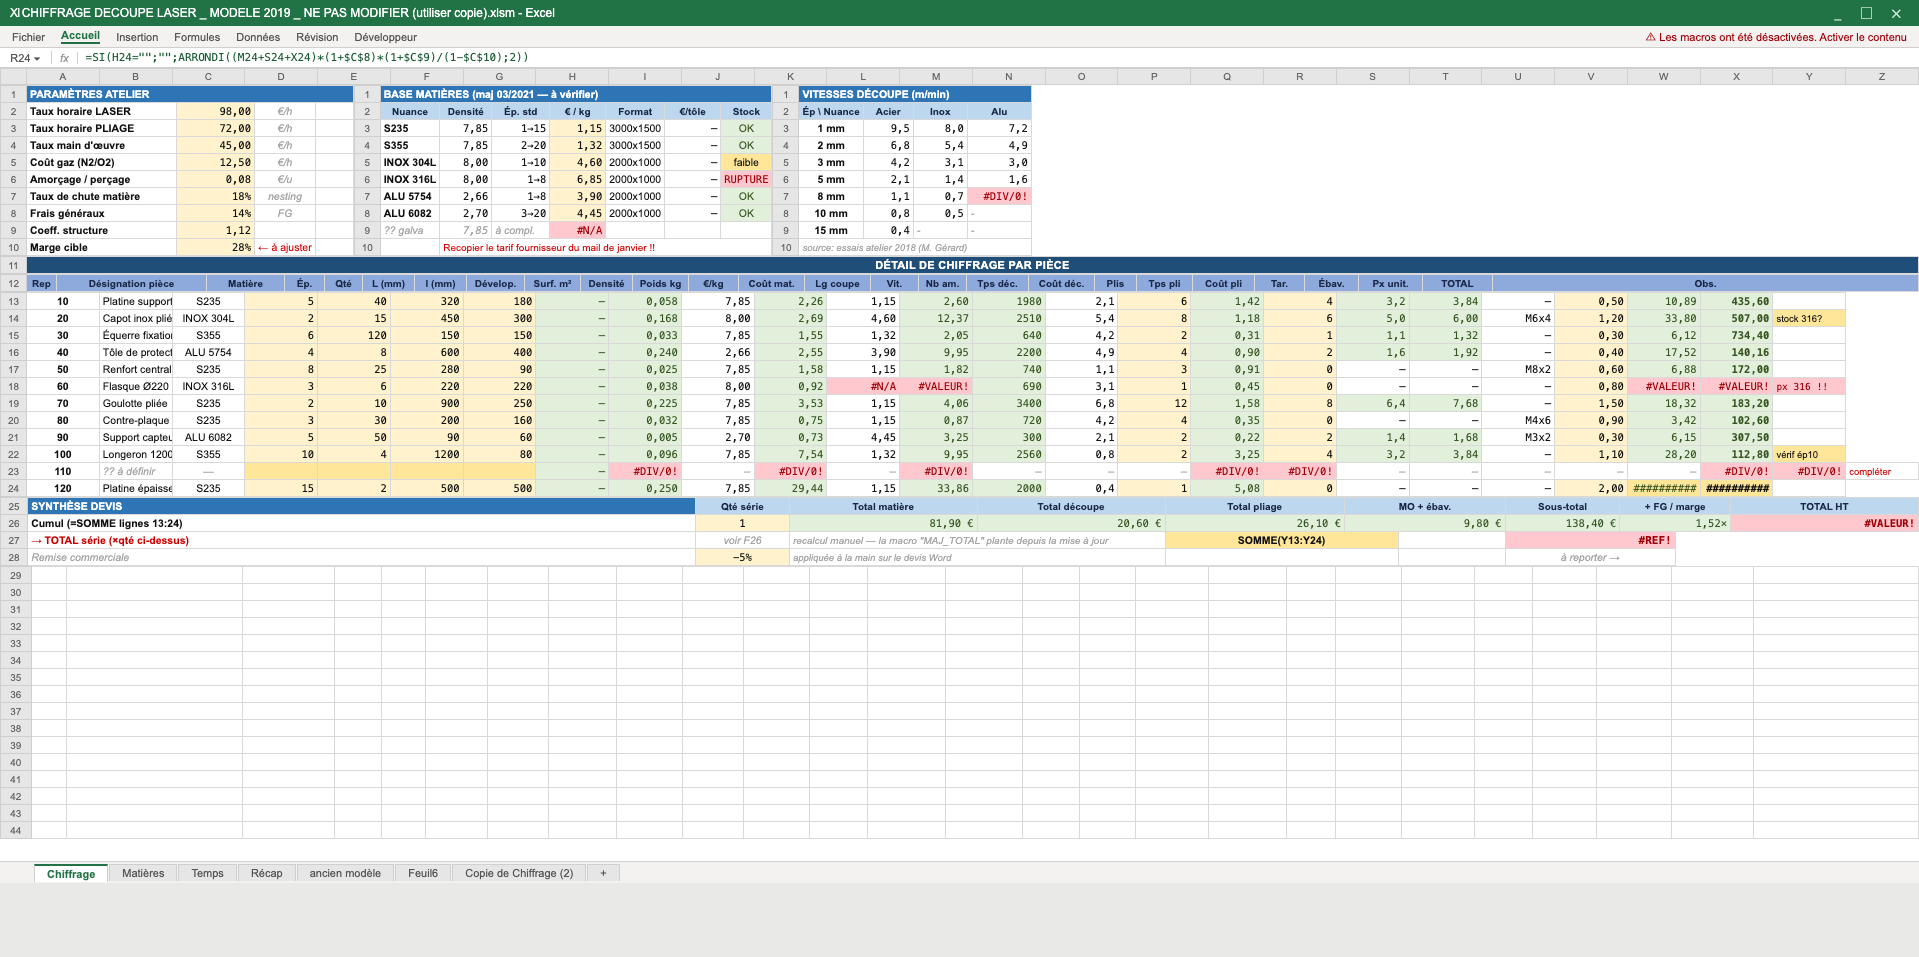The image size is (1919, 957).
Task: Click the 'px 316 !!' note cell
Action: (x=1809, y=387)
